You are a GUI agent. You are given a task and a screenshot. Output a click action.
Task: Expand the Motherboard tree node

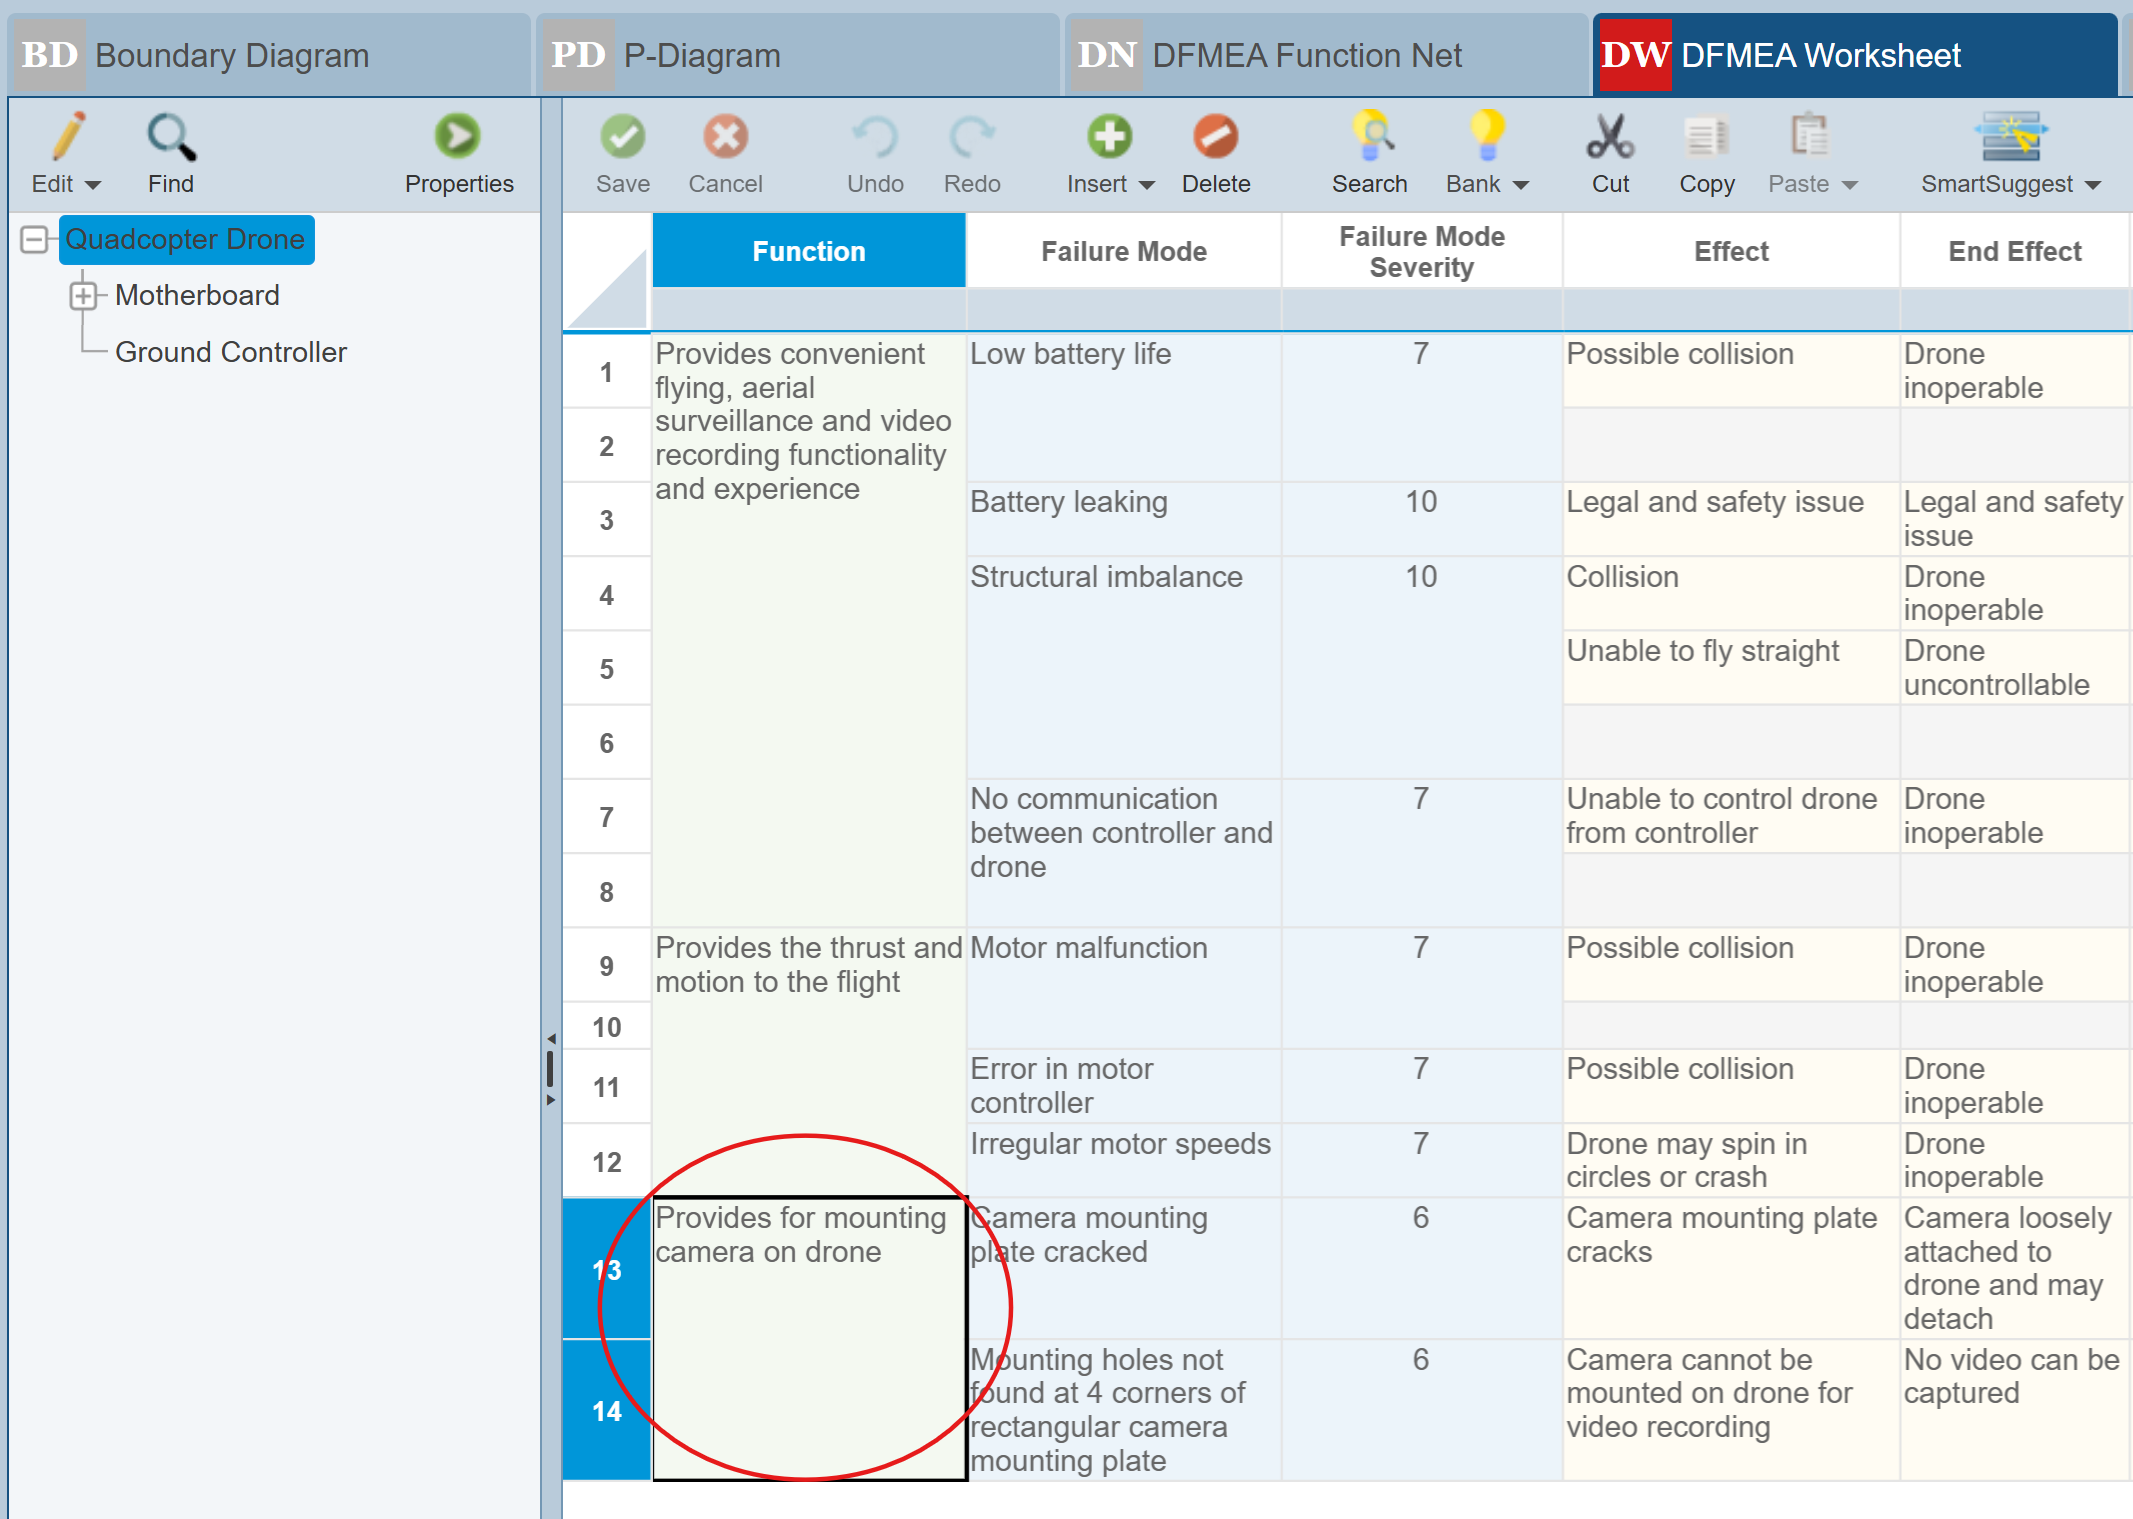click(83, 296)
